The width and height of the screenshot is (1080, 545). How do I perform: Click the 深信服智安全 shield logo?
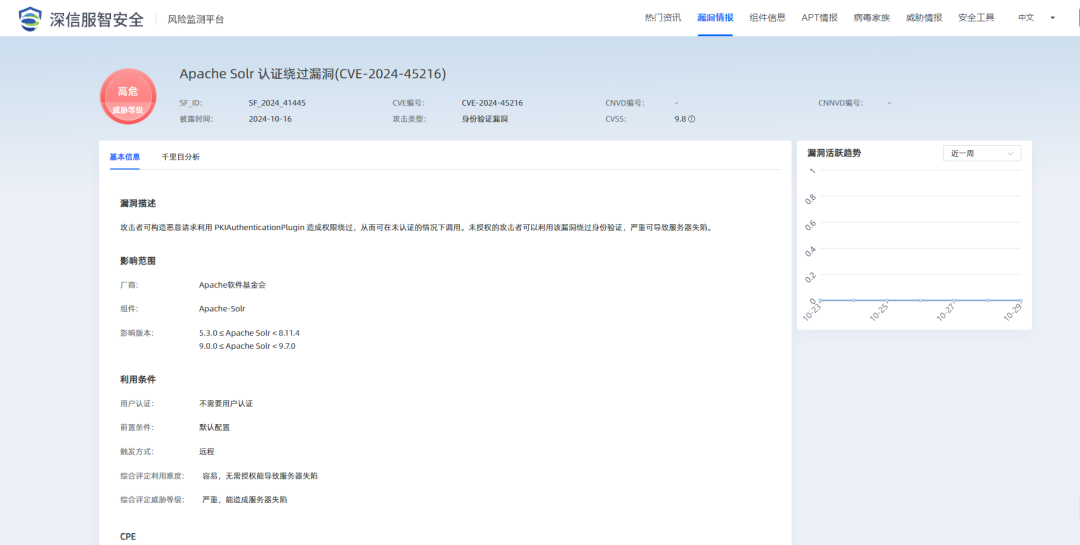(30, 19)
